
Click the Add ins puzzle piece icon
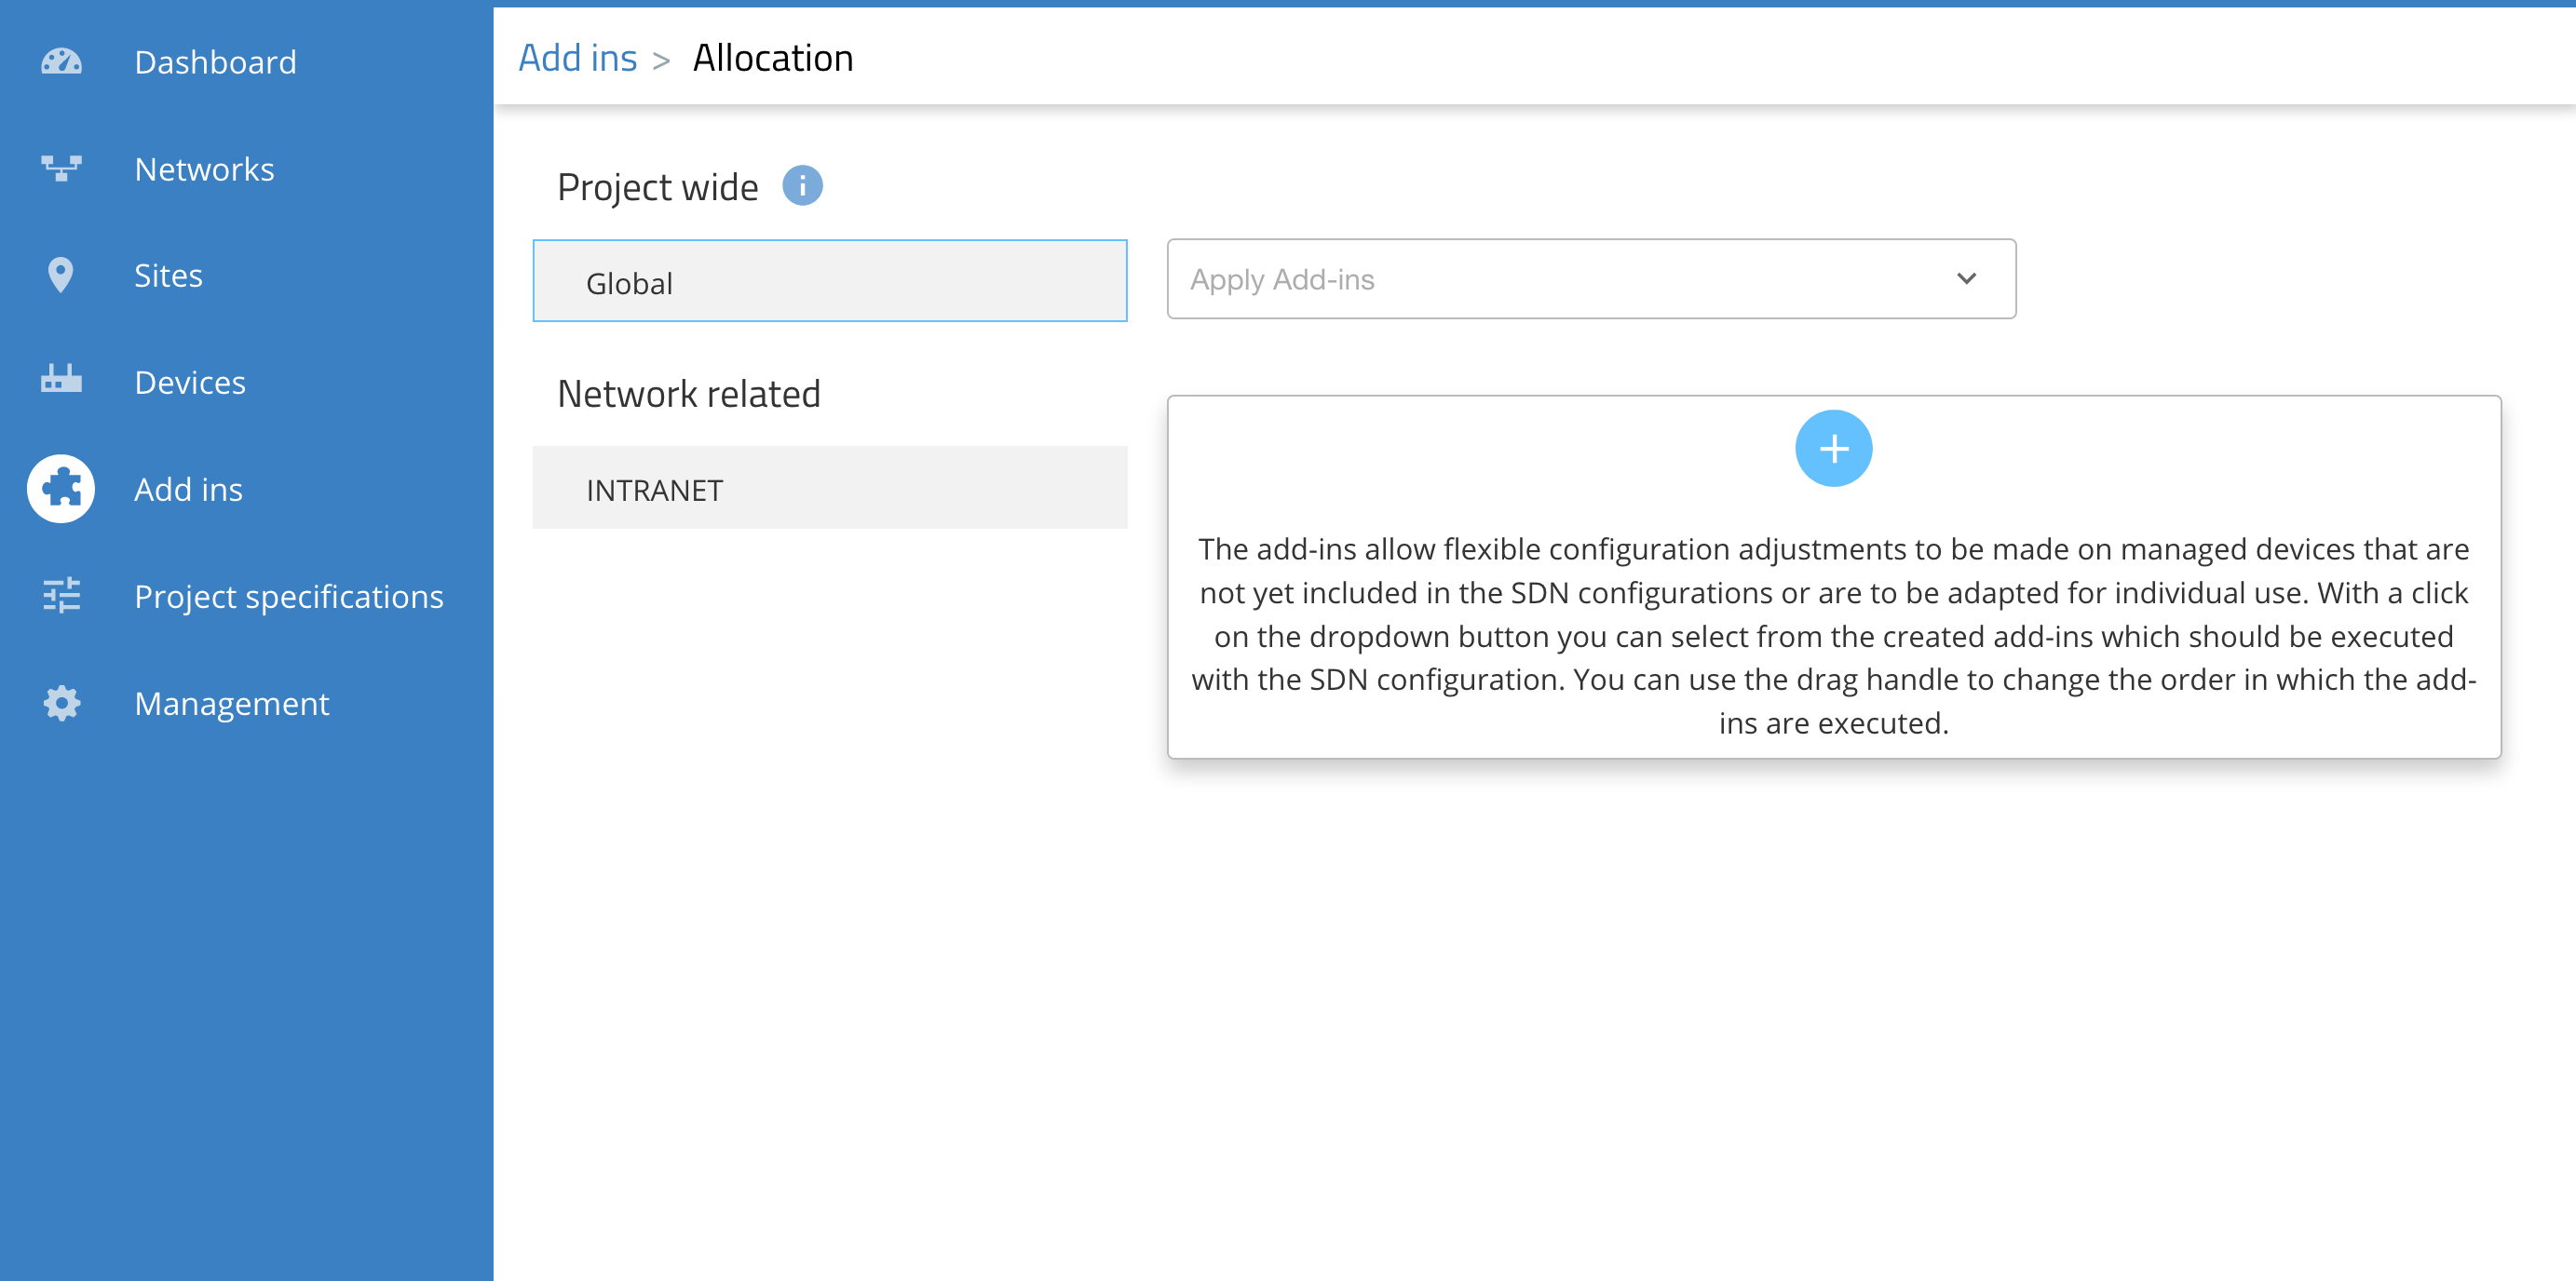click(x=61, y=489)
